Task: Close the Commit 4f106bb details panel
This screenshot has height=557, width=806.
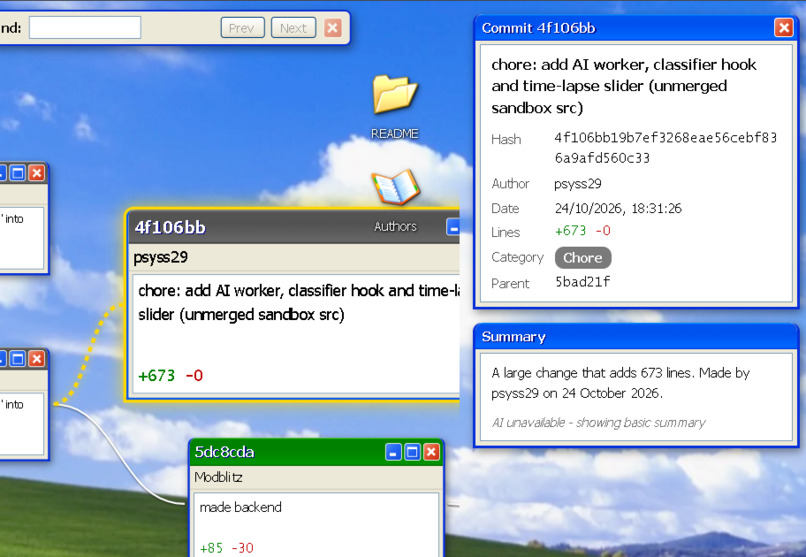Action: [783, 28]
